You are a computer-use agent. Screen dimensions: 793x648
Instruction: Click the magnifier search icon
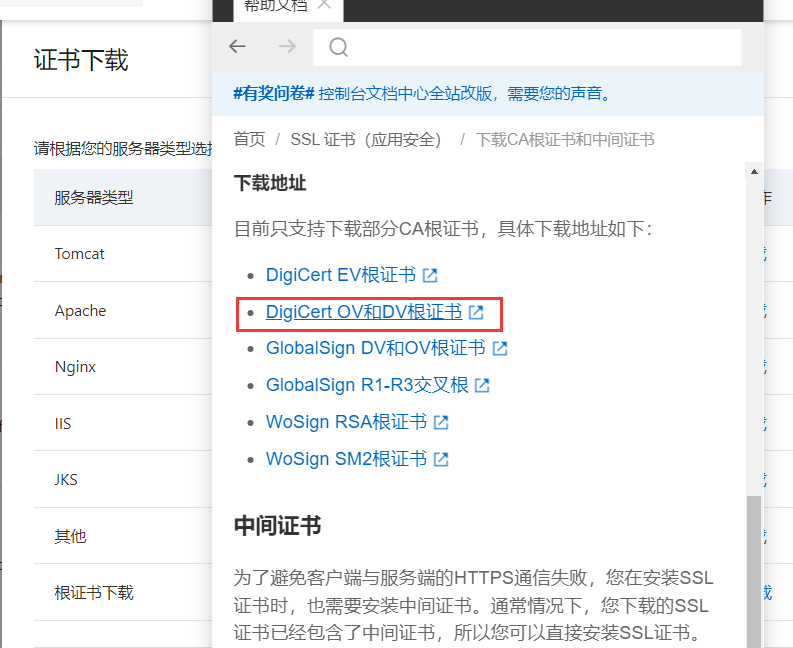(x=338, y=48)
